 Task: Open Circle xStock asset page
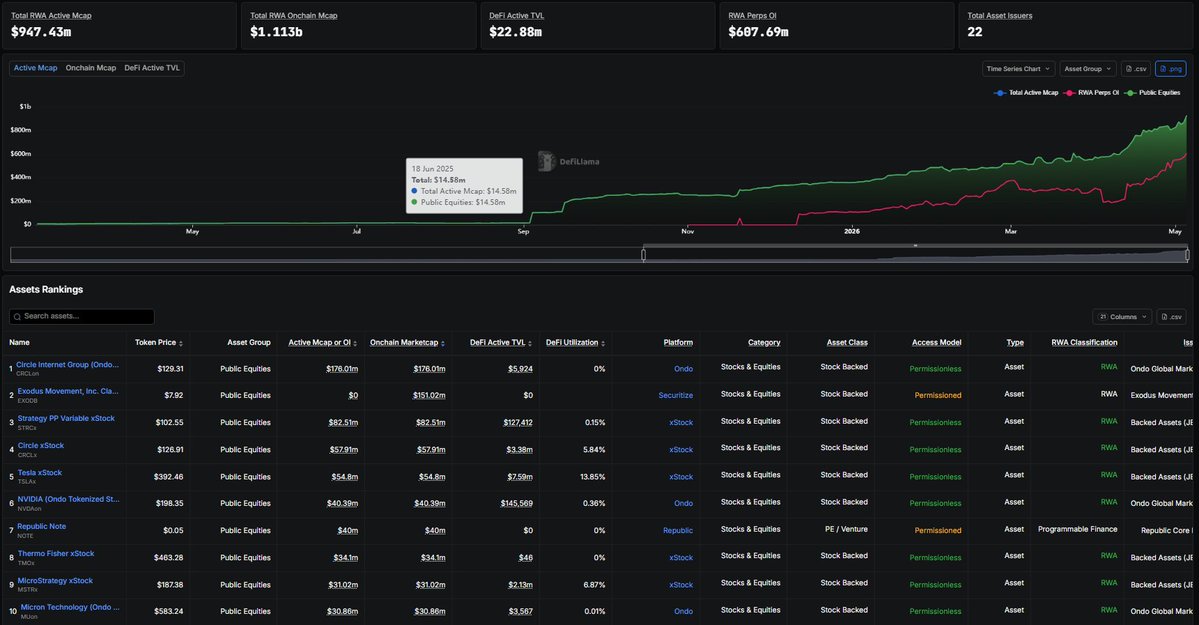[x=41, y=445]
